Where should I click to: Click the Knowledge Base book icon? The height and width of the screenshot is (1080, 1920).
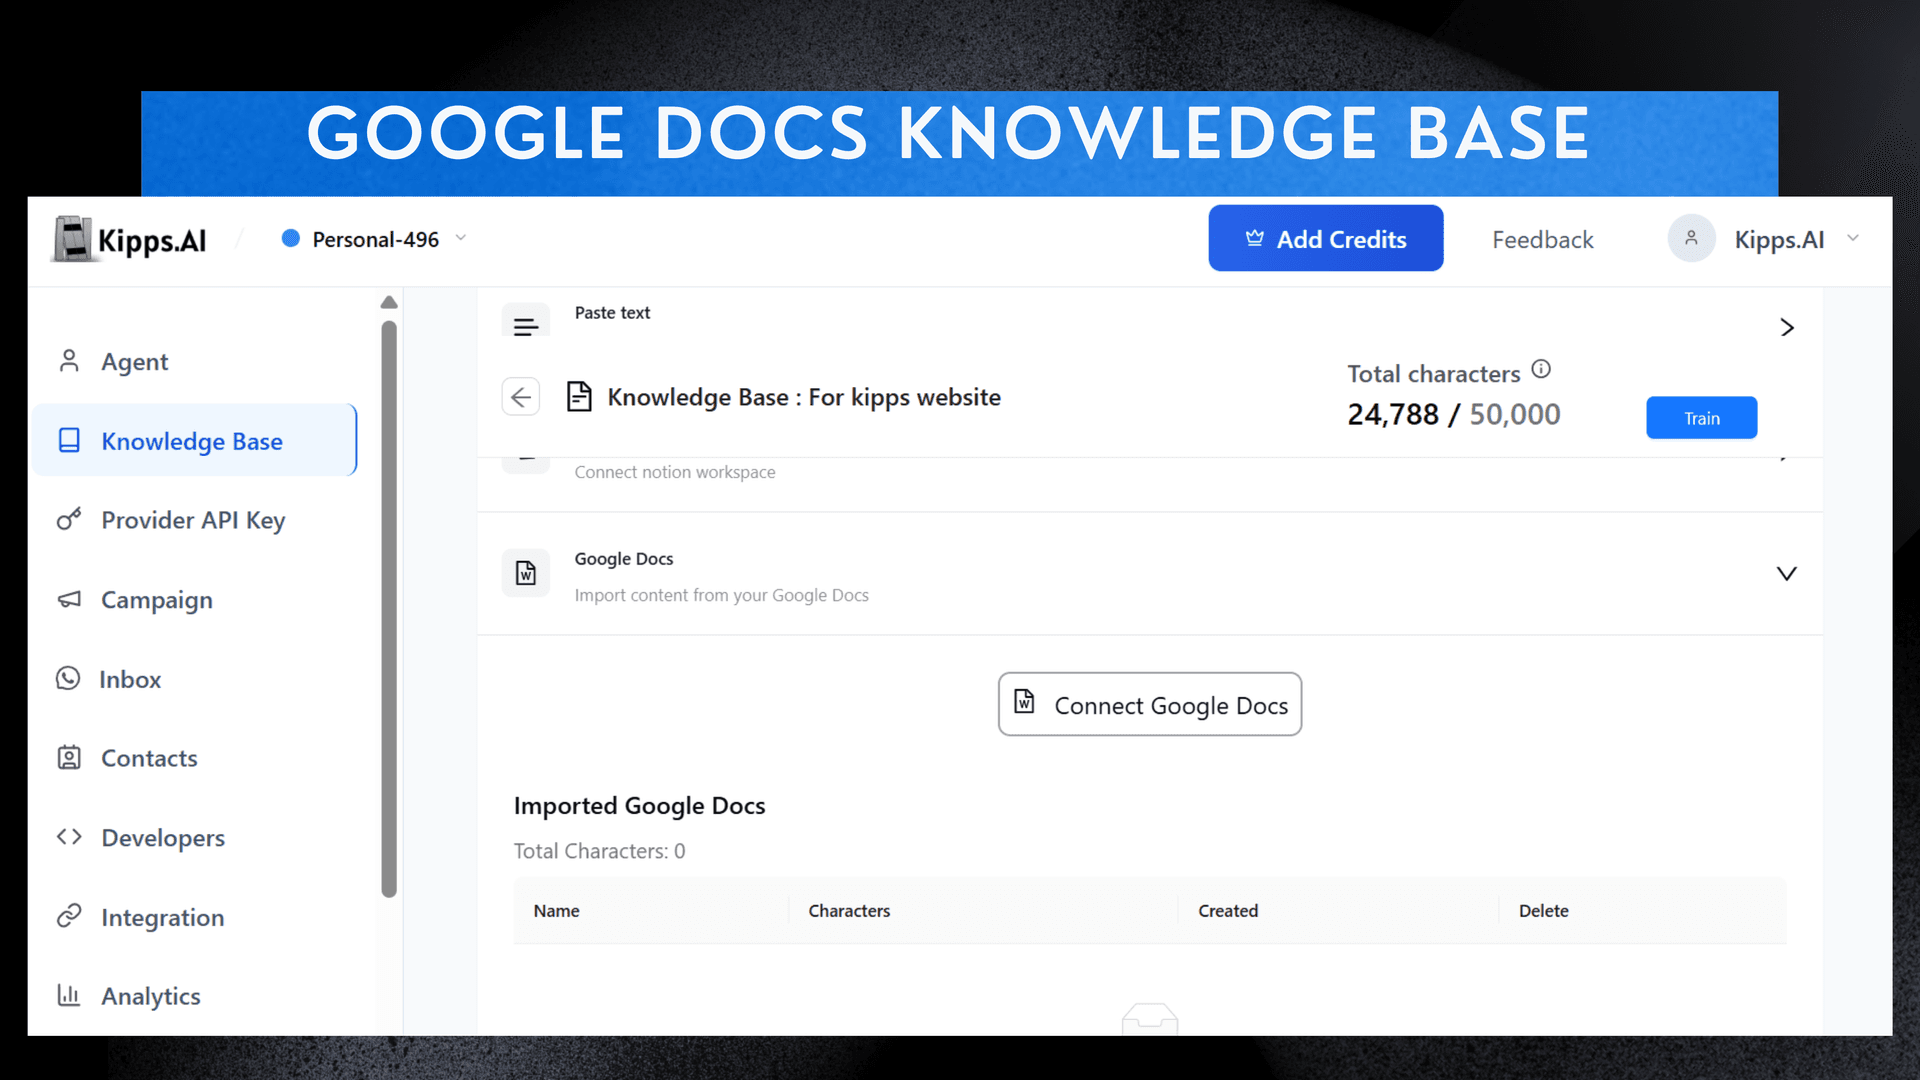pos(68,440)
